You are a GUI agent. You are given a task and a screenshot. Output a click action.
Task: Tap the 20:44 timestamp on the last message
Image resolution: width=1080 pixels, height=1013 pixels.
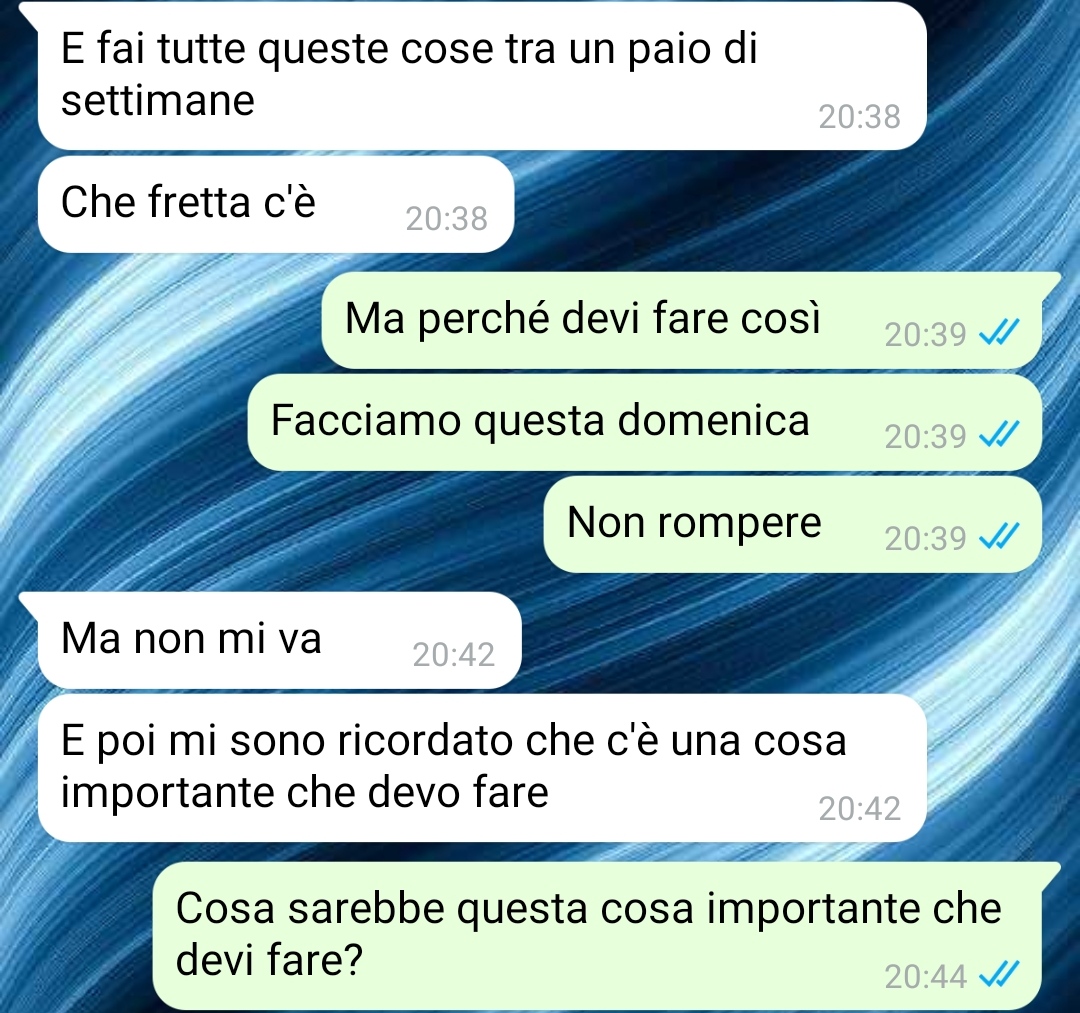pyautogui.click(x=926, y=977)
